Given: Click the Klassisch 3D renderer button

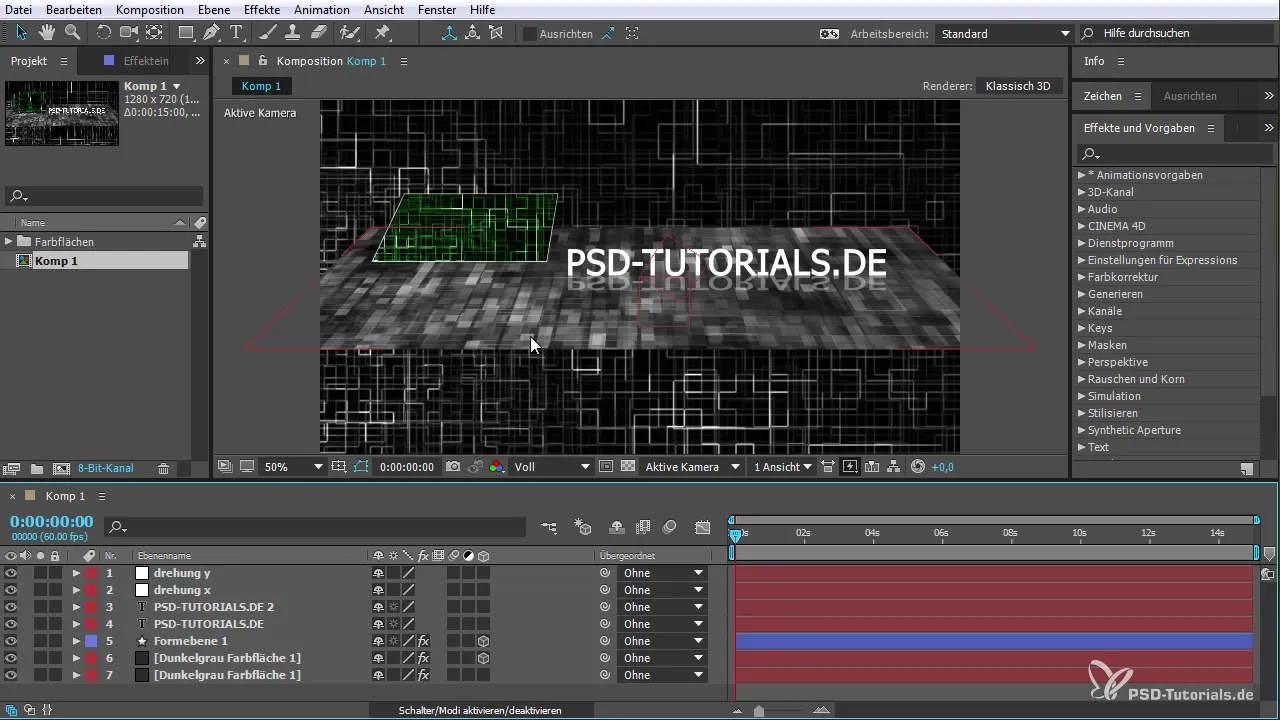Looking at the screenshot, I should click(1018, 86).
